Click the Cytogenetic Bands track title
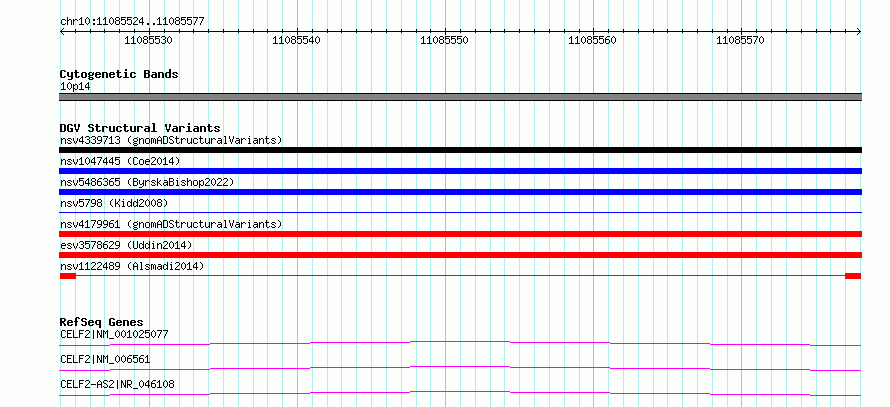Screen dimensions: 890x407 pos(119,74)
